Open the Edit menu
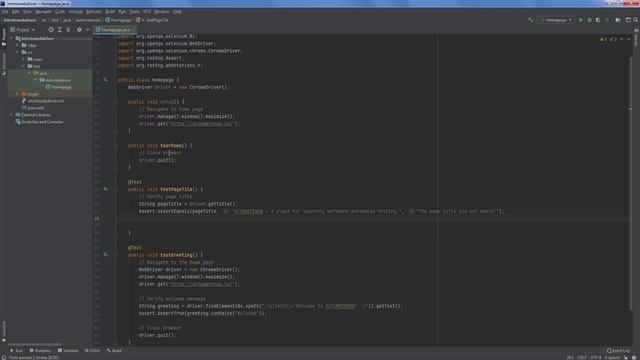This screenshot has height=360, width=640. [16, 11]
